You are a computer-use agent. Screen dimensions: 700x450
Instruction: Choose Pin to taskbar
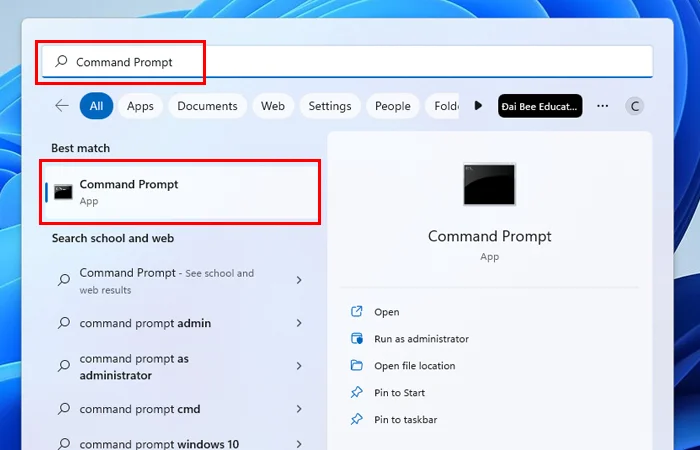click(x=406, y=420)
